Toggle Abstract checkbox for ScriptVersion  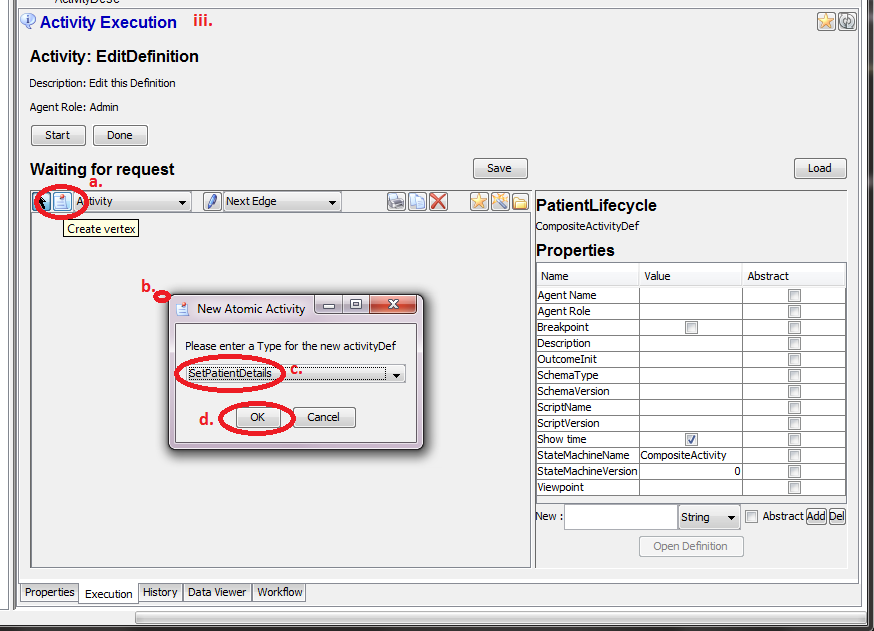coord(794,424)
